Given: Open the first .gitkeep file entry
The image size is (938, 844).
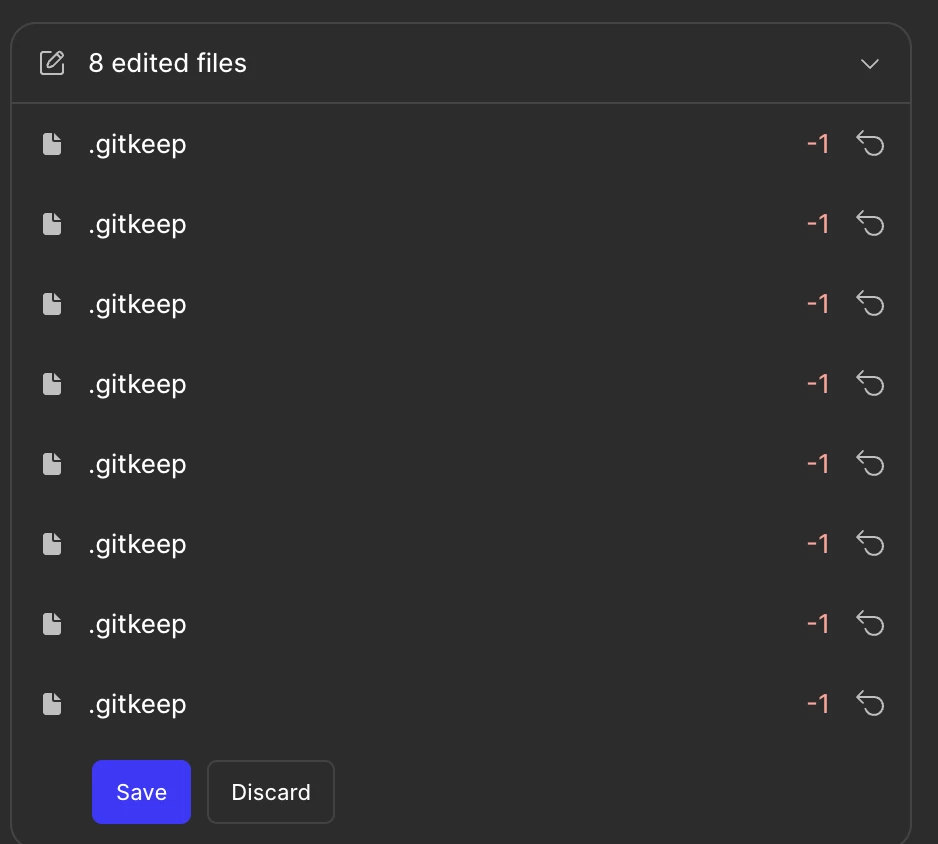Looking at the screenshot, I should 461,144.
